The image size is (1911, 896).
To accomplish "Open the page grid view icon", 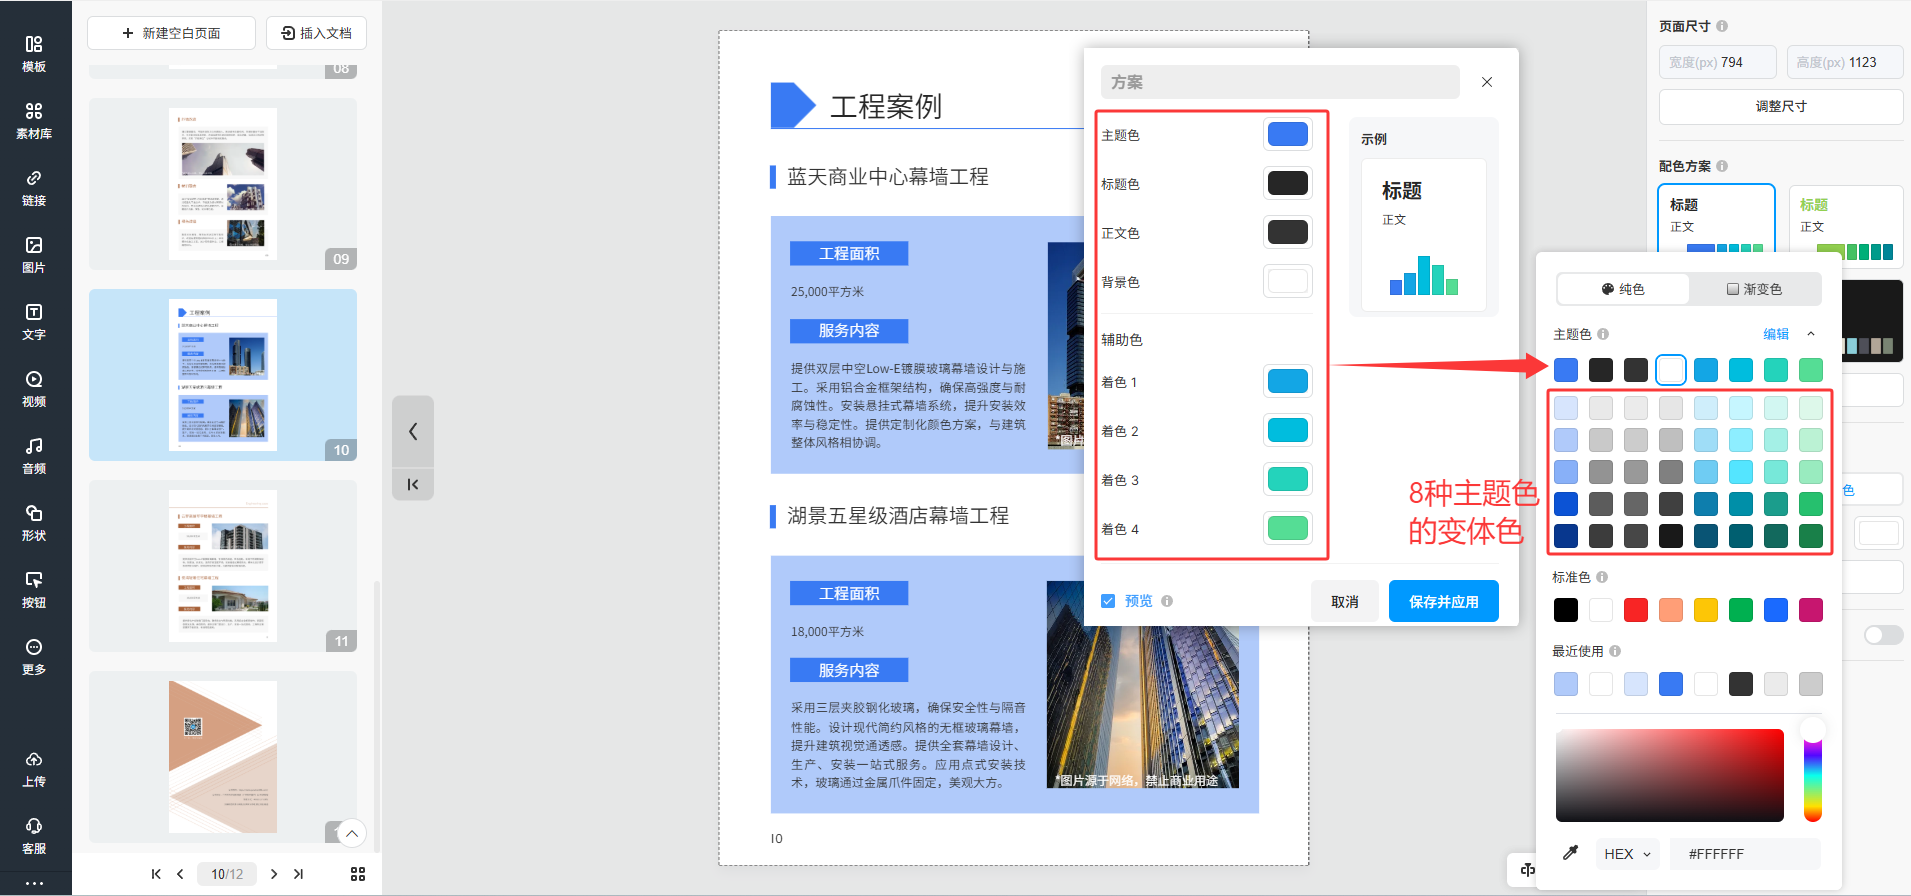I will (358, 874).
